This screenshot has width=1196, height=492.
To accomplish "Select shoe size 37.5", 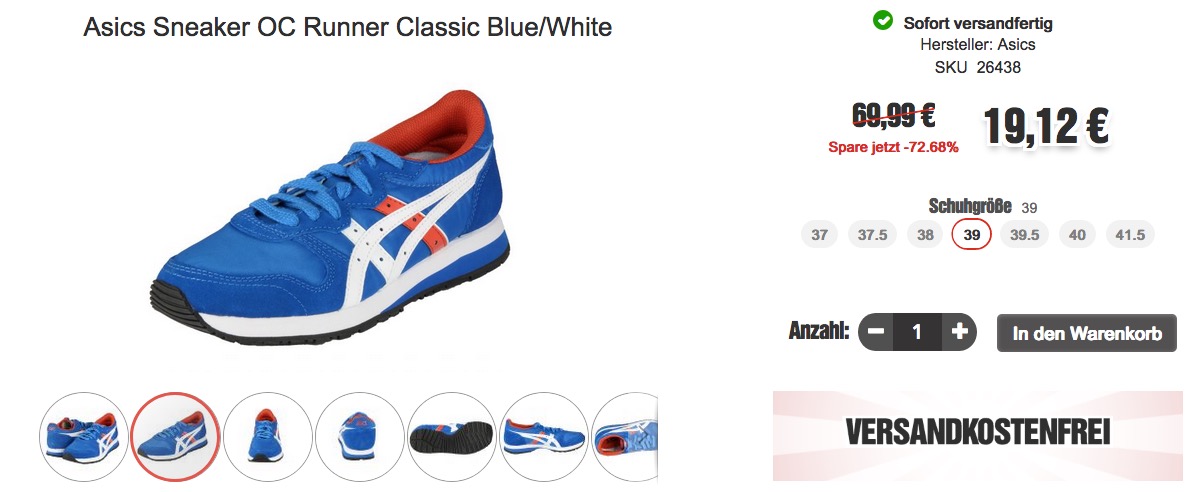I will pyautogui.click(x=873, y=234).
